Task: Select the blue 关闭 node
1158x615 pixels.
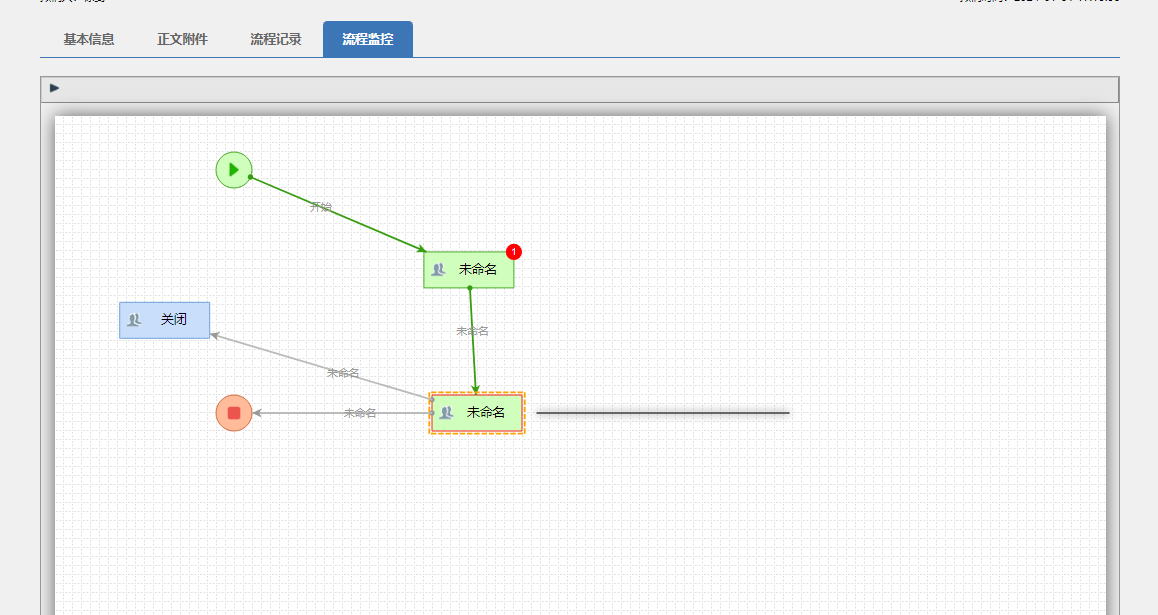Action: point(165,320)
